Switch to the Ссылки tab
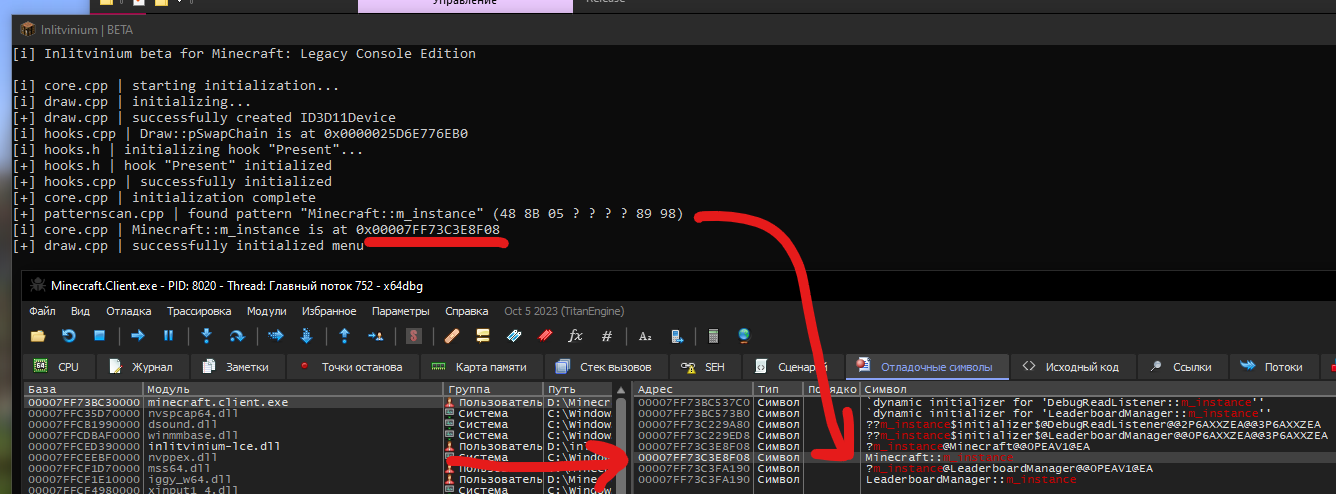The width and height of the screenshot is (1336, 494). (1184, 367)
